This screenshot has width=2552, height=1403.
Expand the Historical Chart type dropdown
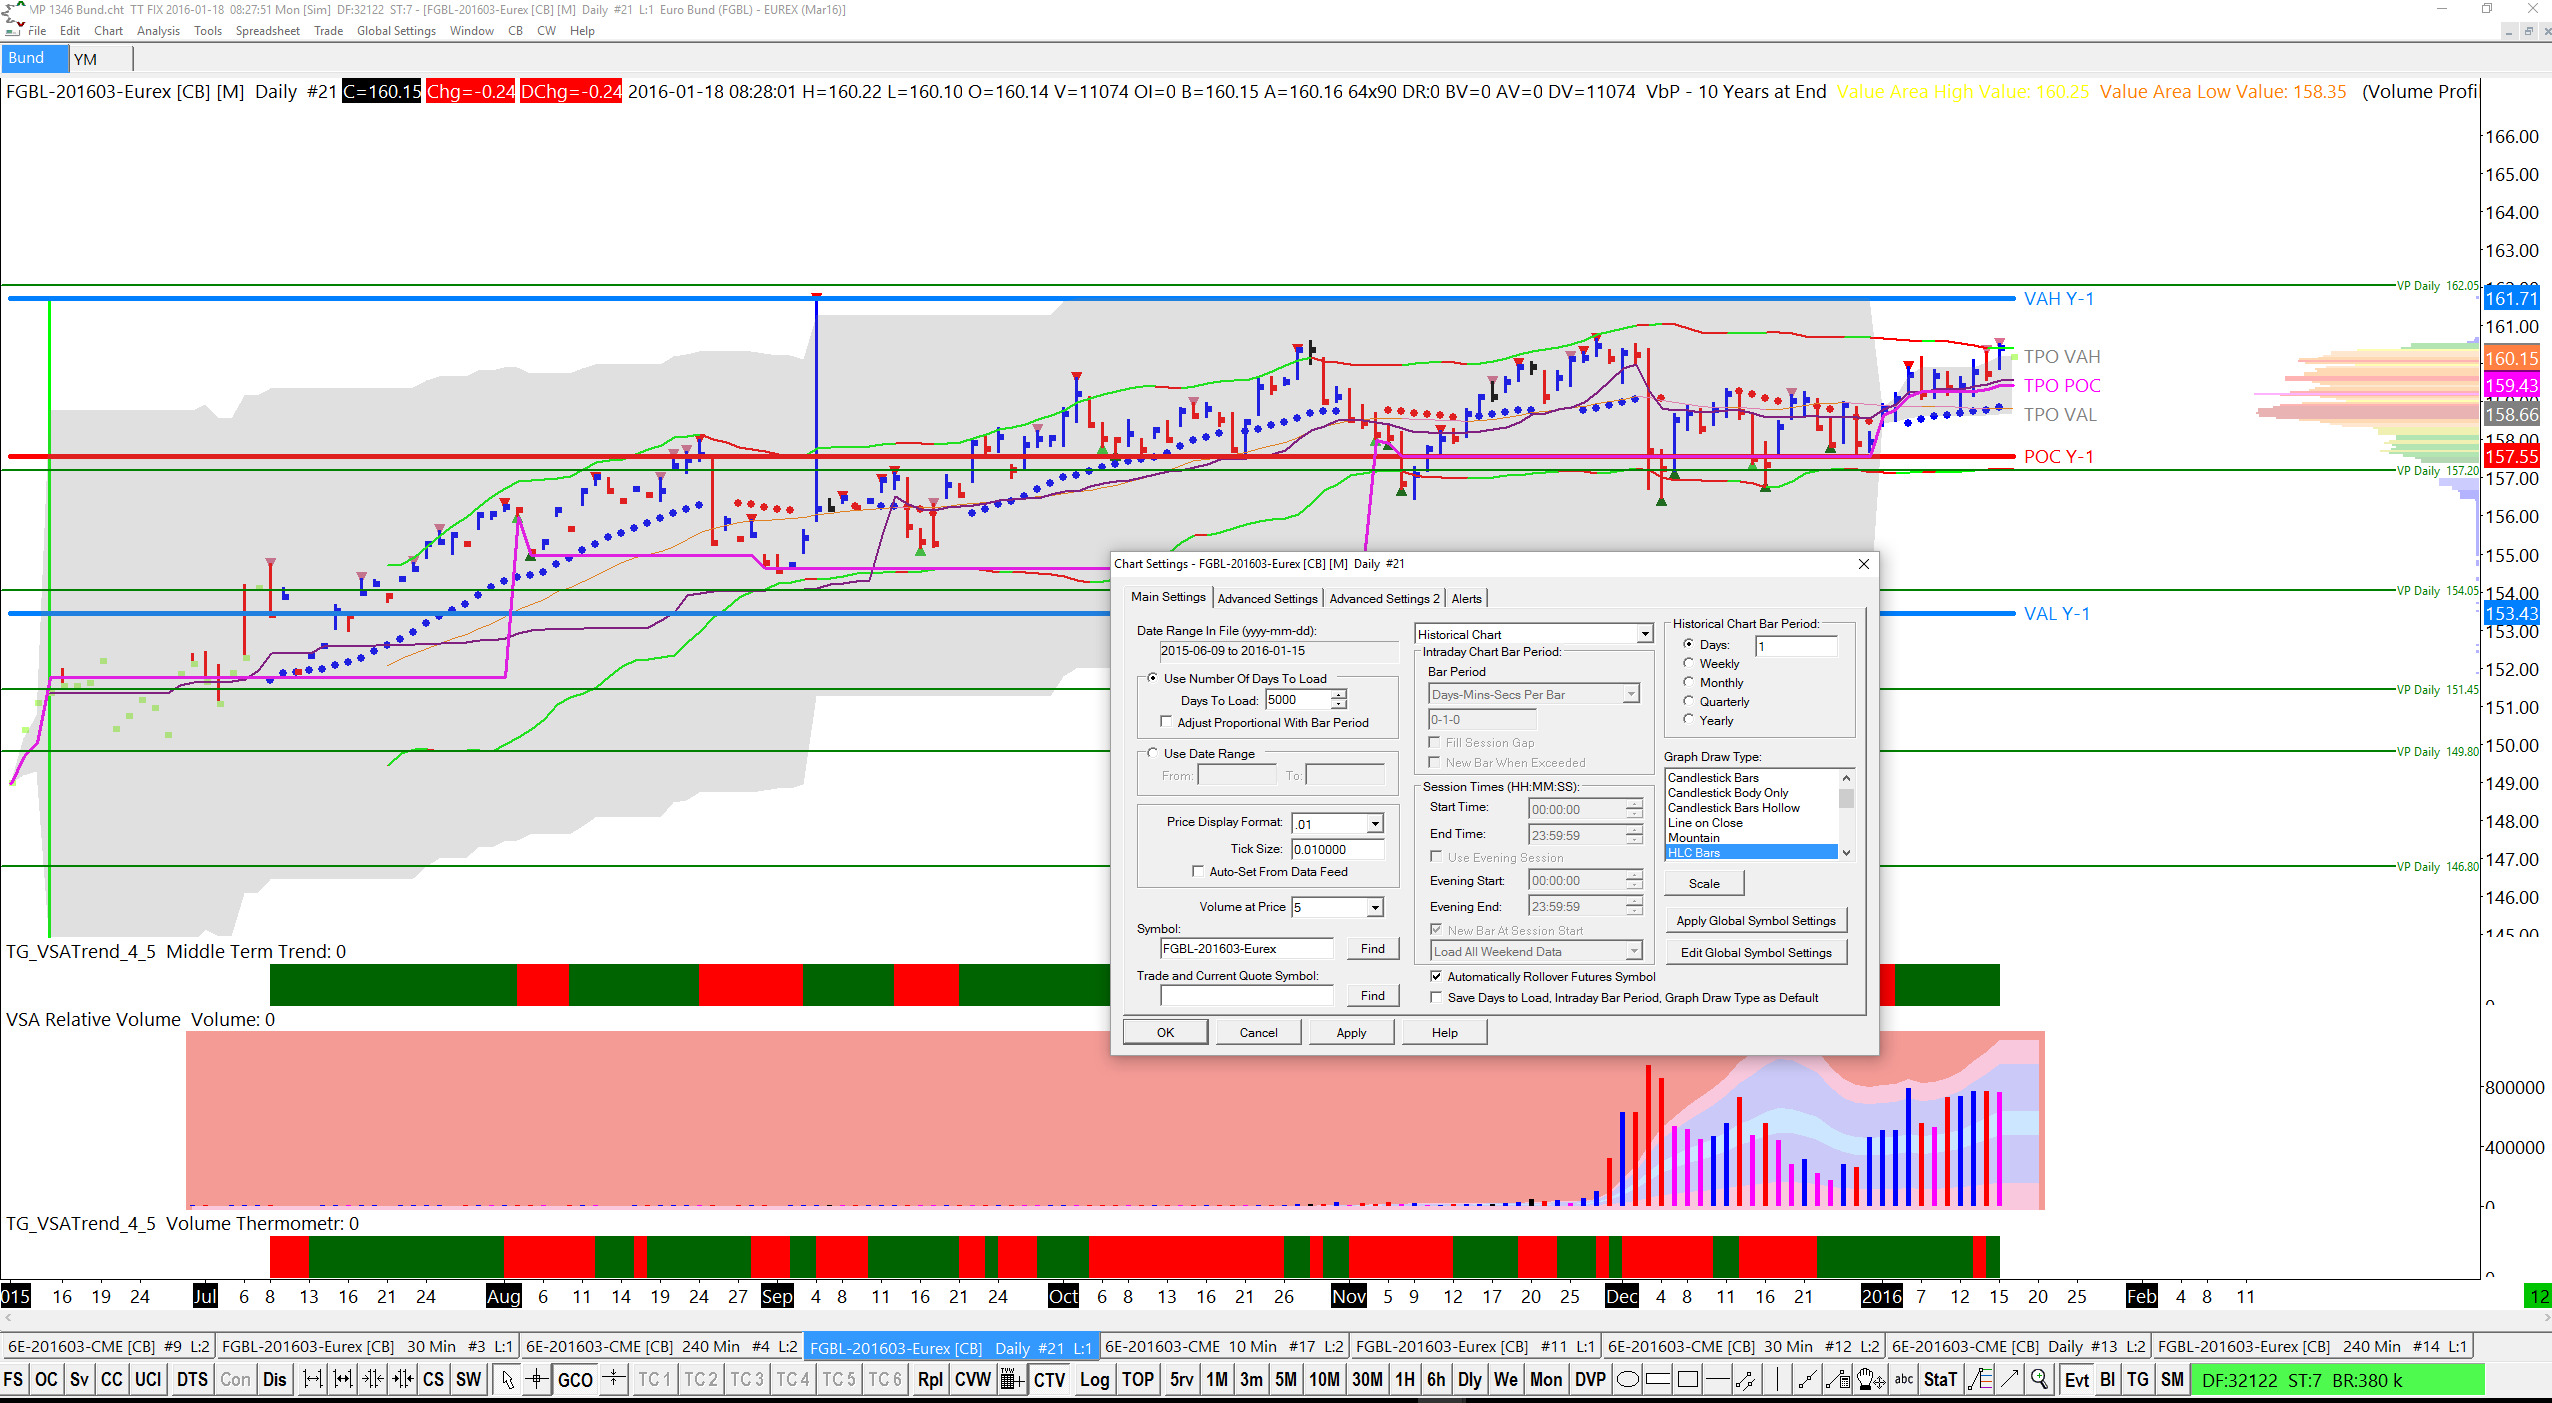click(1644, 634)
